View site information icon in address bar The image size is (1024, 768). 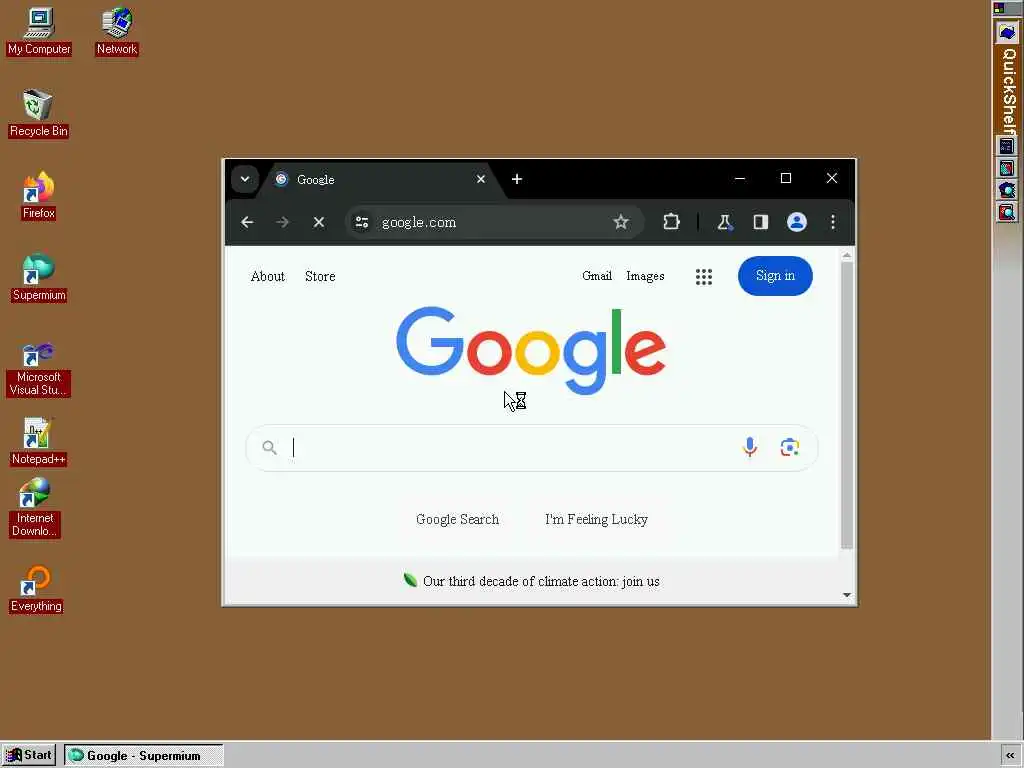pyautogui.click(x=362, y=222)
